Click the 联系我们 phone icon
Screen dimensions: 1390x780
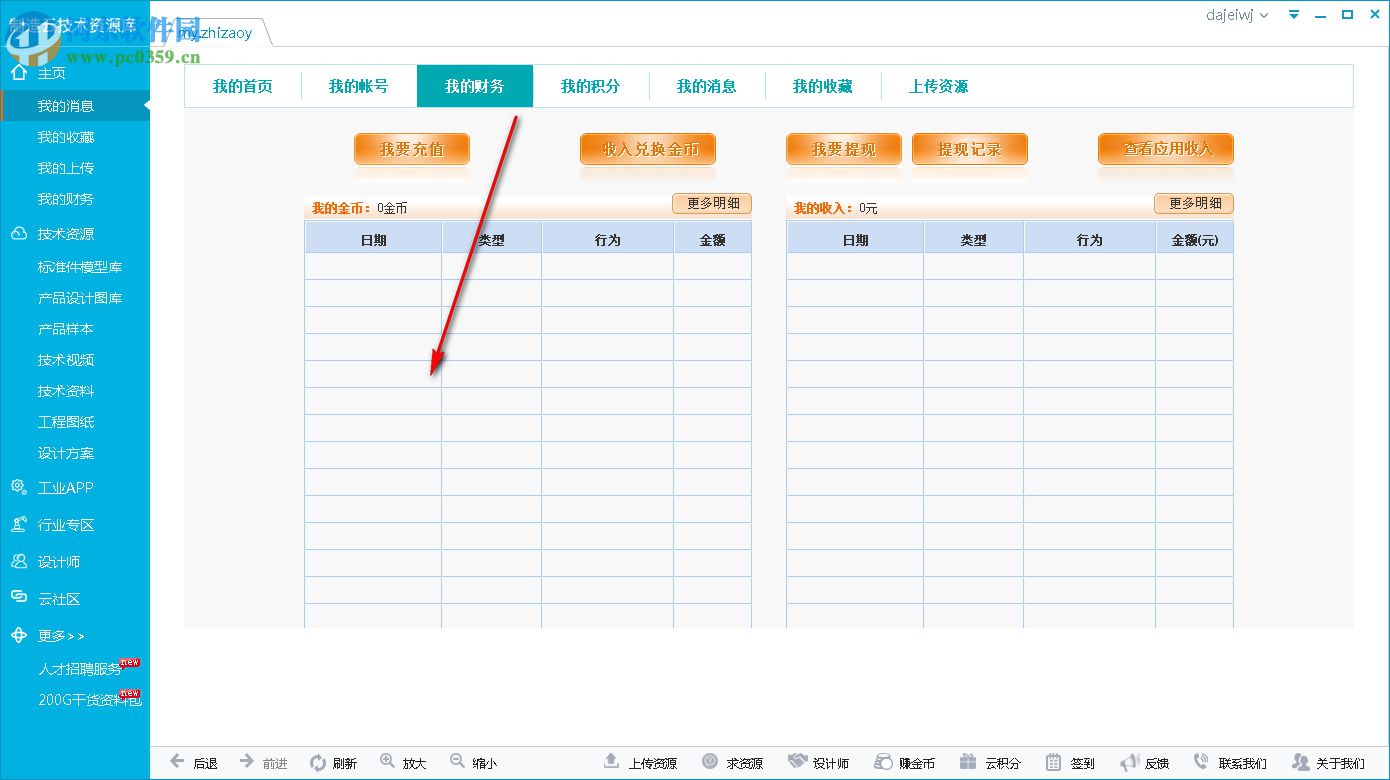pyautogui.click(x=1202, y=760)
